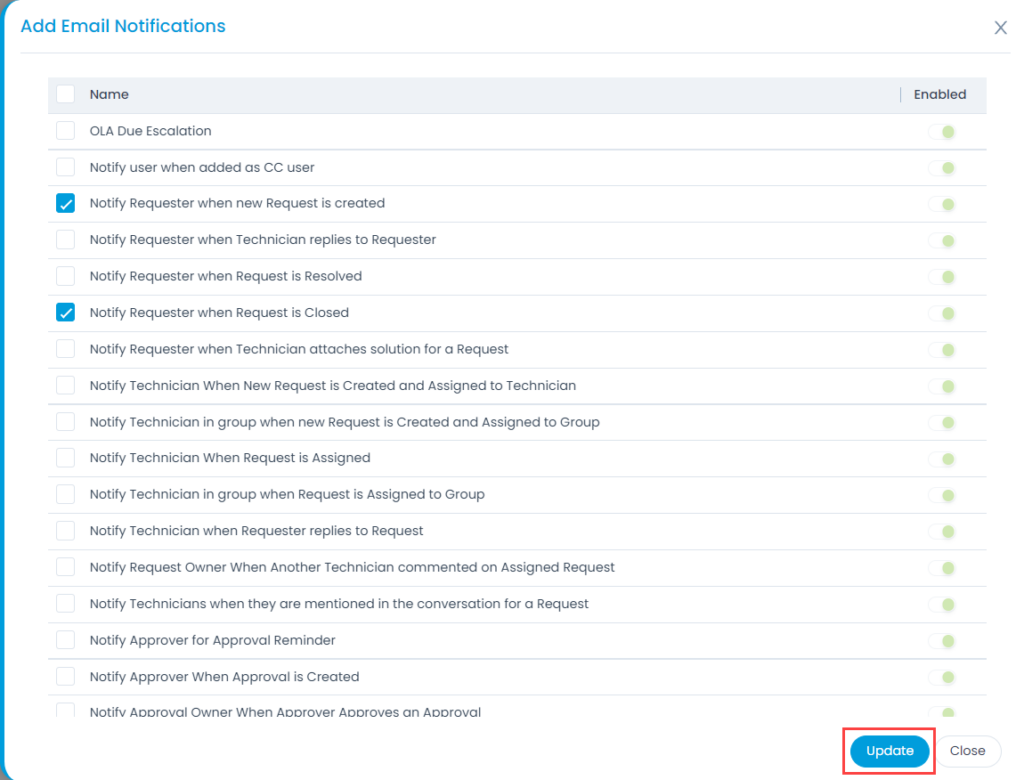Screen dimensions: 1024x780
Task: Check Notify Request Owner When Another Technician commented
Action: coord(65,567)
